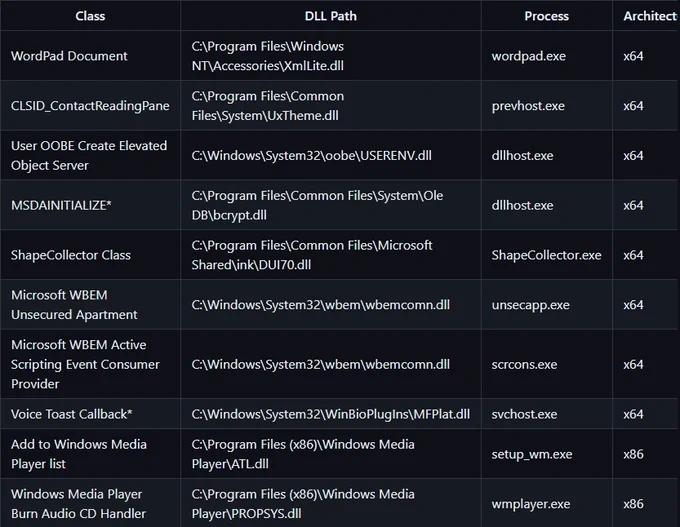The image size is (680, 527).
Task: Click the prevhost.exe process cell
Action: point(546,105)
